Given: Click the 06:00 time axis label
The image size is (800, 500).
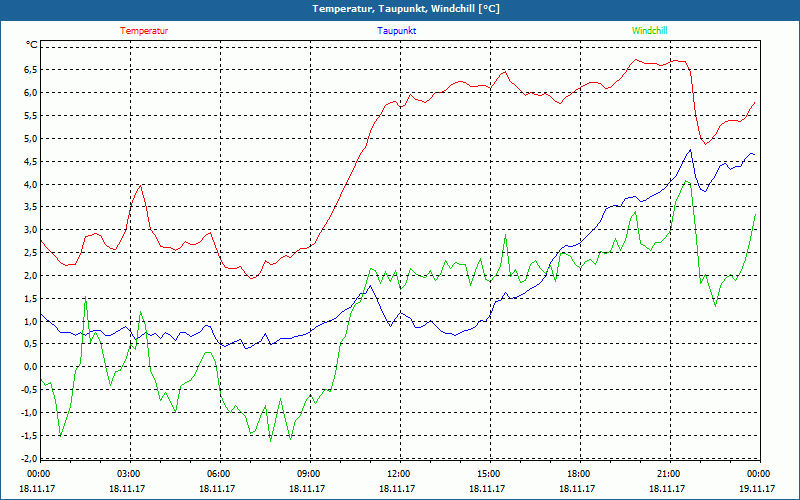Looking at the screenshot, I should [217, 474].
